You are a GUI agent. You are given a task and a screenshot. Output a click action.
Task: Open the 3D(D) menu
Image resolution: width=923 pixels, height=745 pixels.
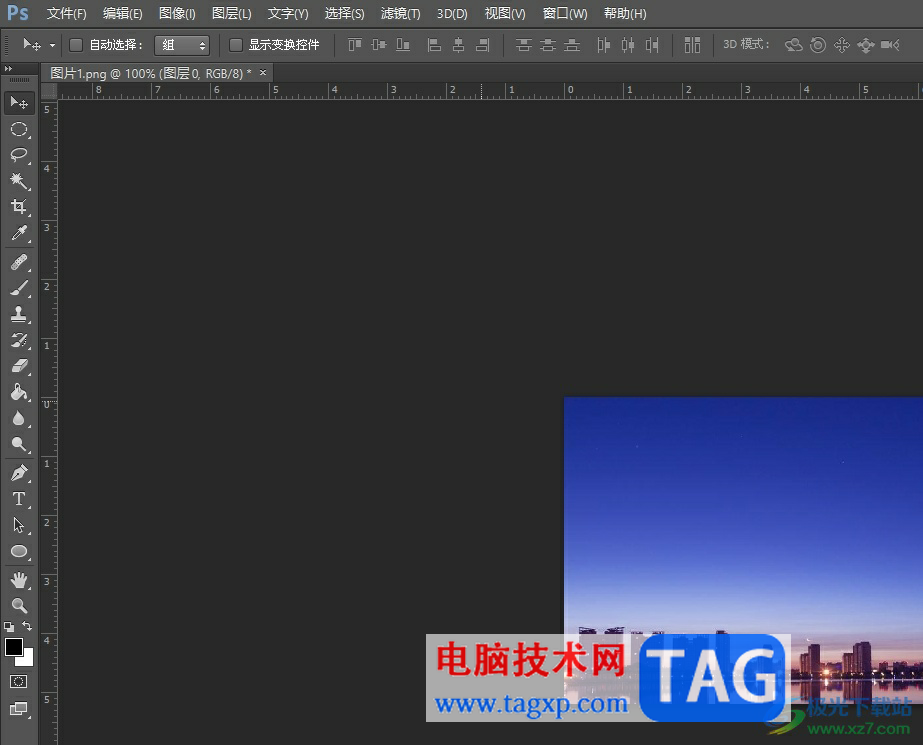(x=452, y=14)
